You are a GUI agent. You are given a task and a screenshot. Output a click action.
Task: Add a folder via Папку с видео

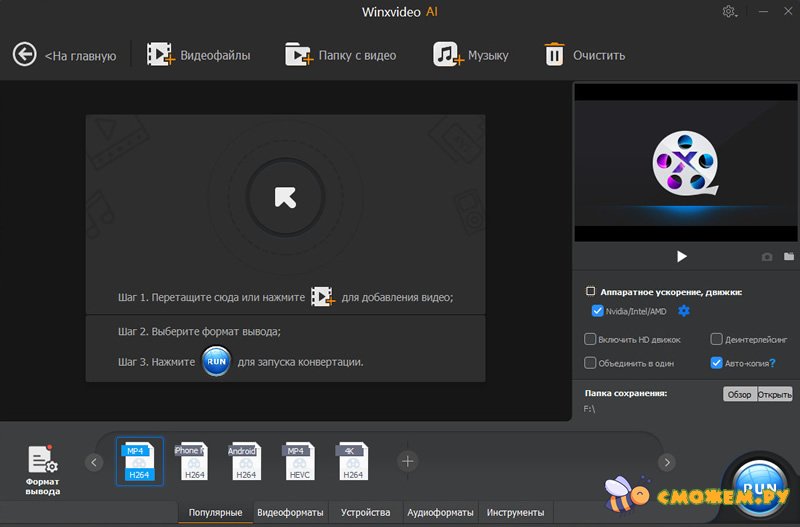coord(298,54)
